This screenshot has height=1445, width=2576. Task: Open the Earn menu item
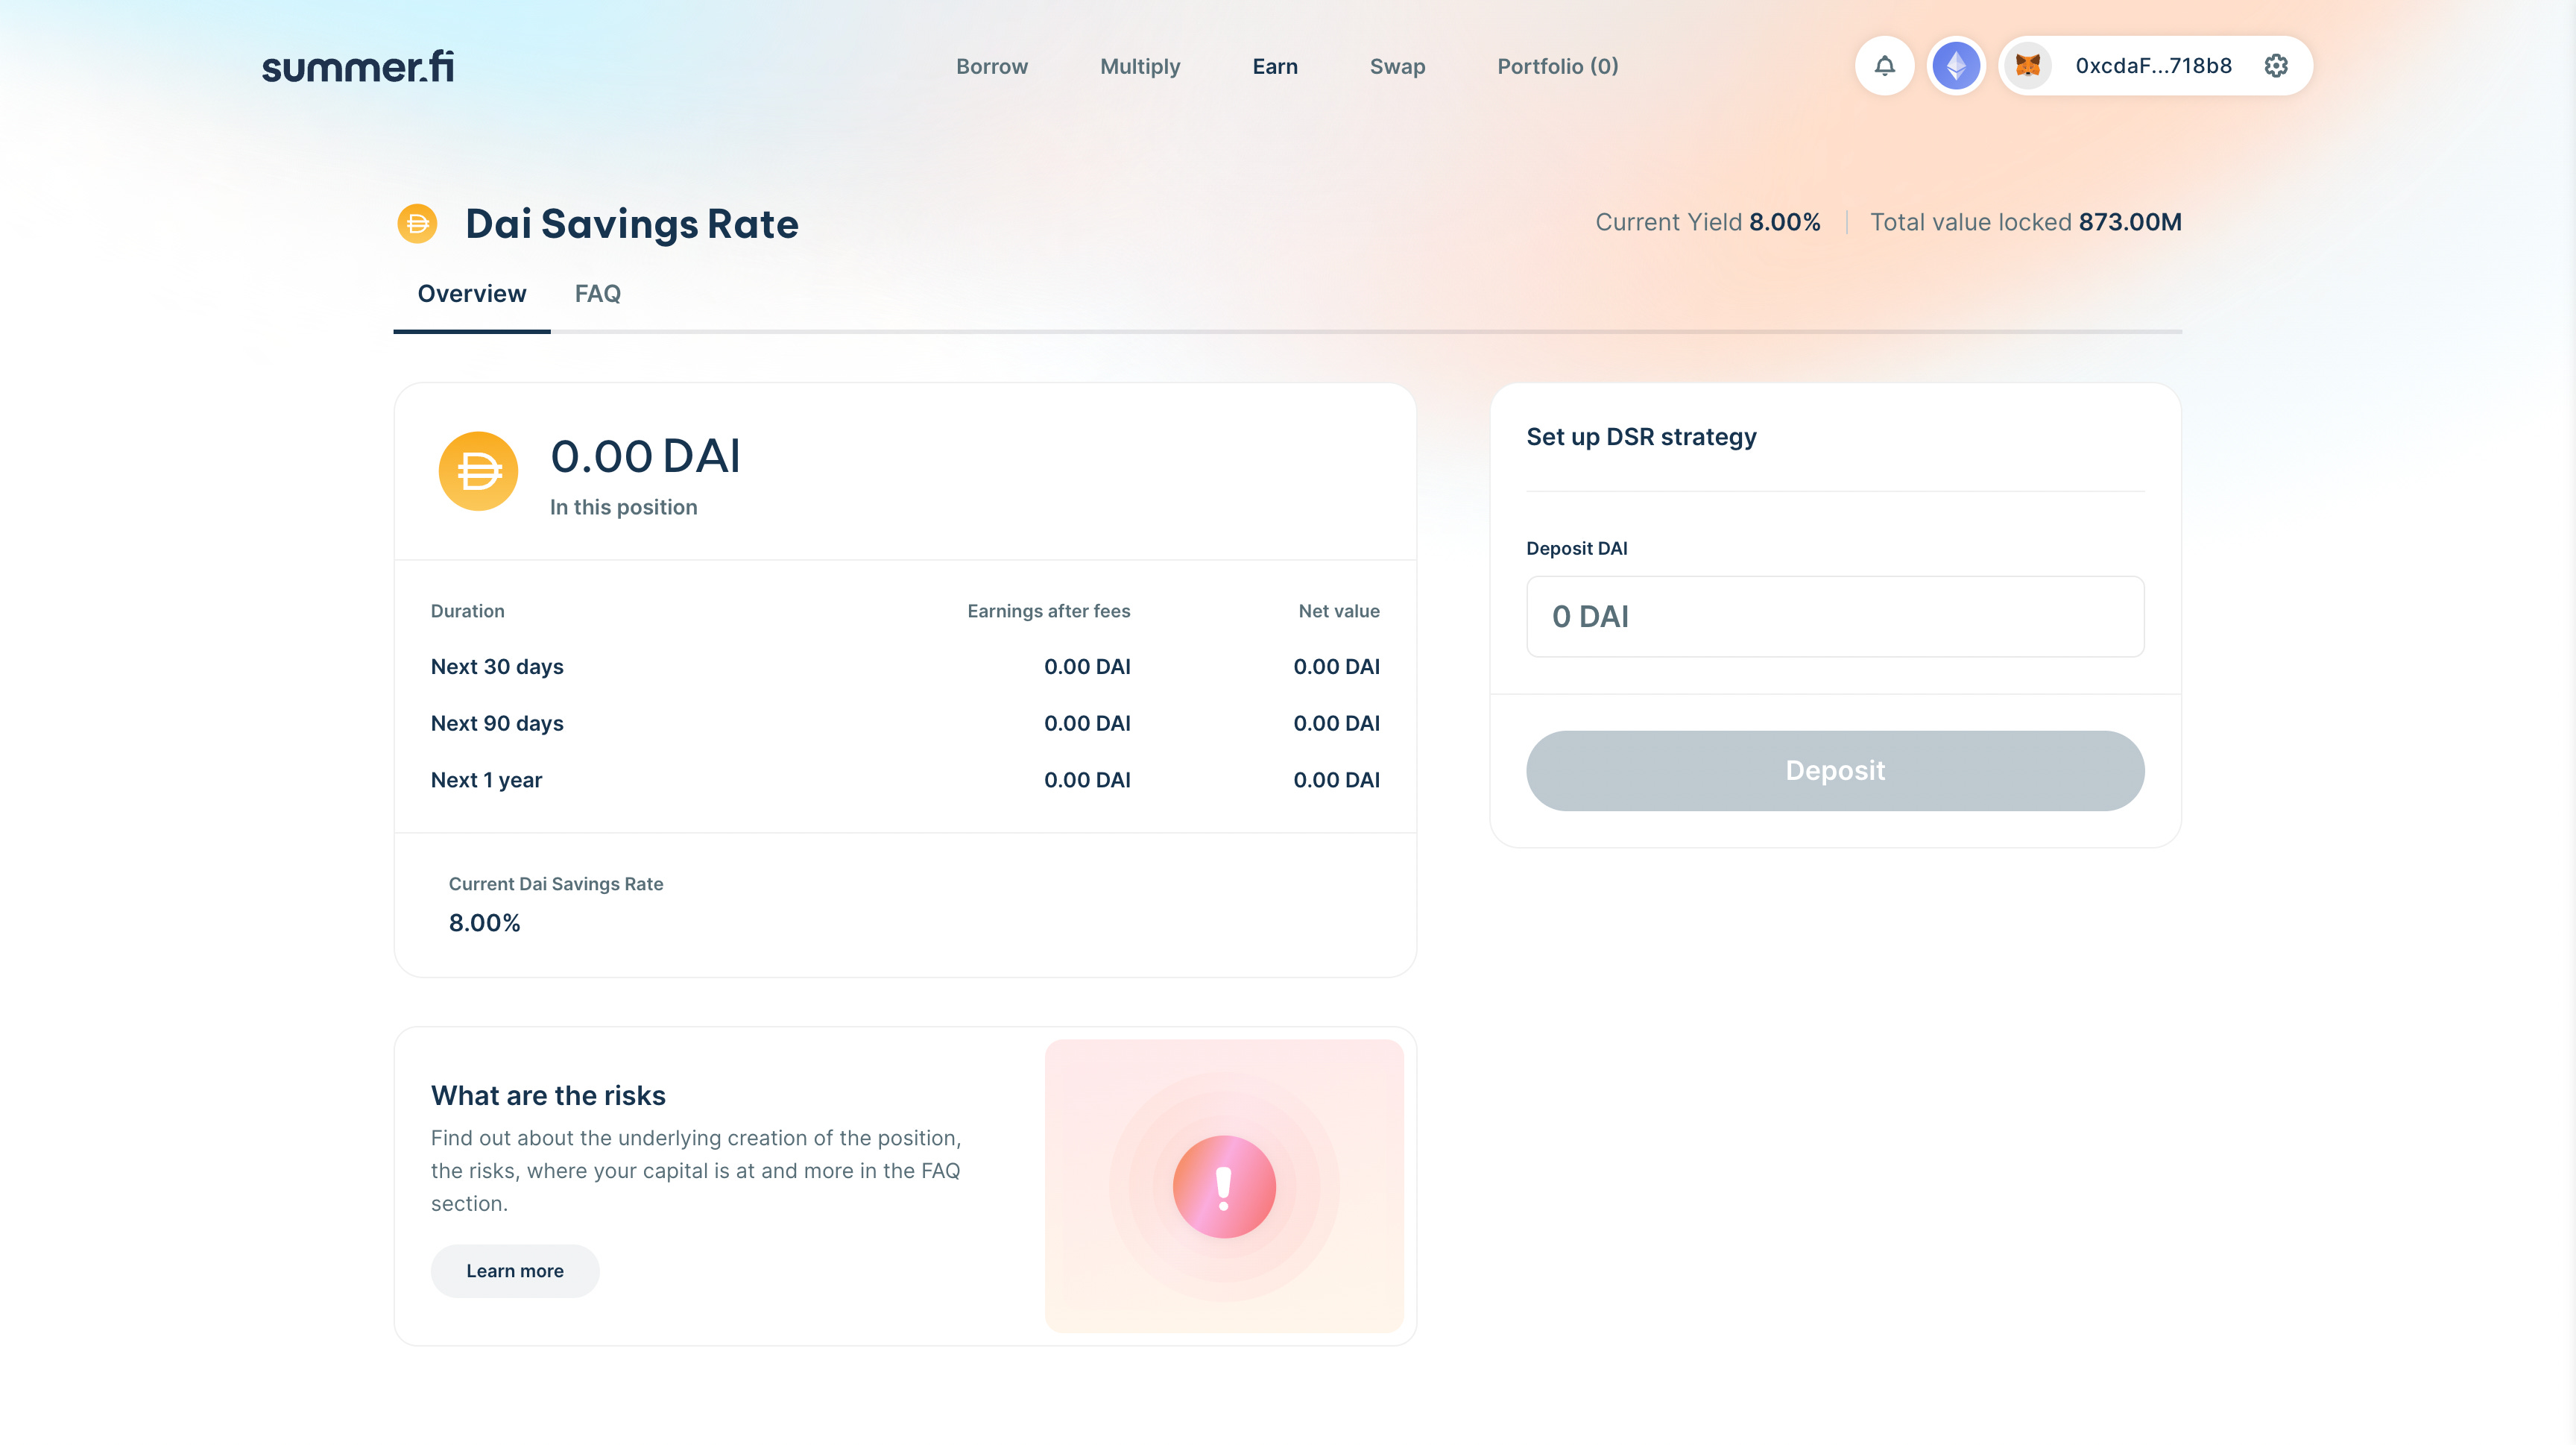[x=1275, y=66]
